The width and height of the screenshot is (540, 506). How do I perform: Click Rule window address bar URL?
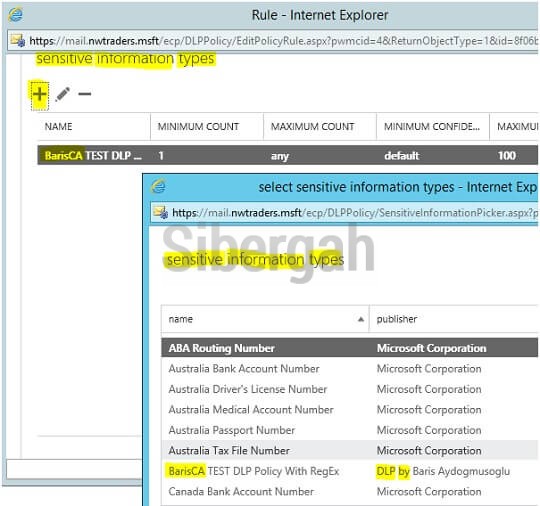pos(283,41)
